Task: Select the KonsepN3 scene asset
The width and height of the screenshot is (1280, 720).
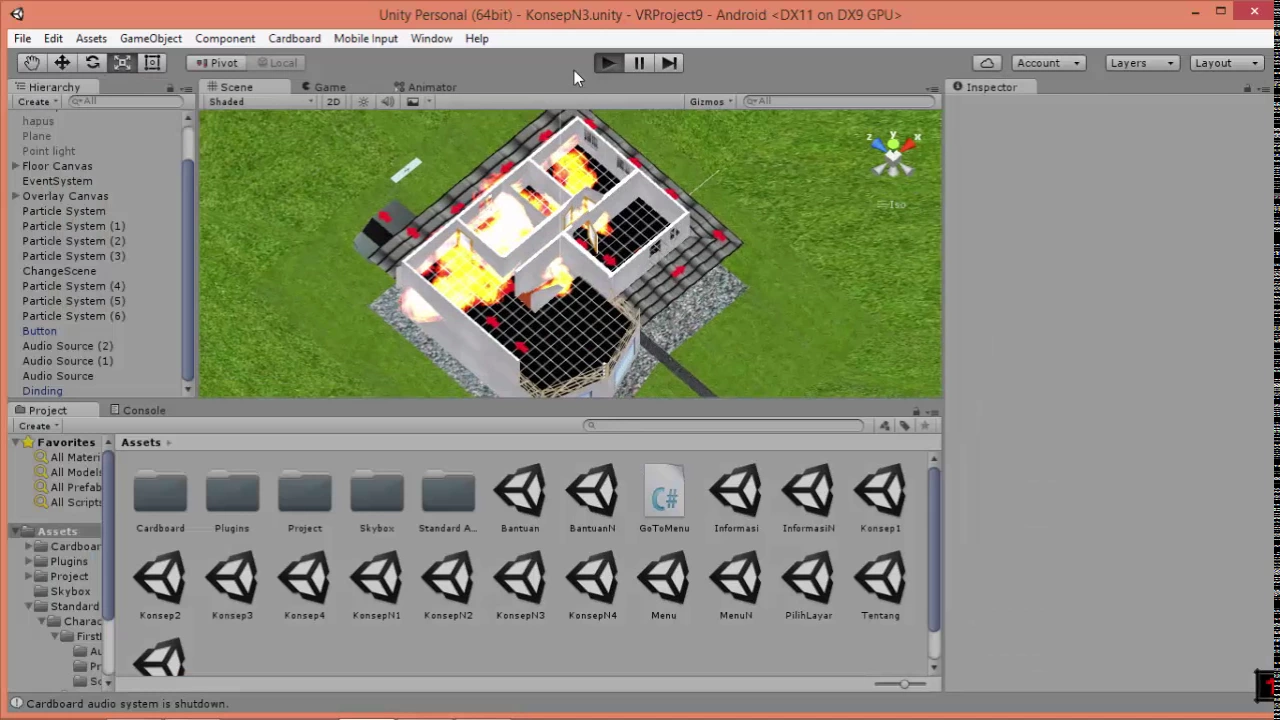Action: [x=520, y=585]
